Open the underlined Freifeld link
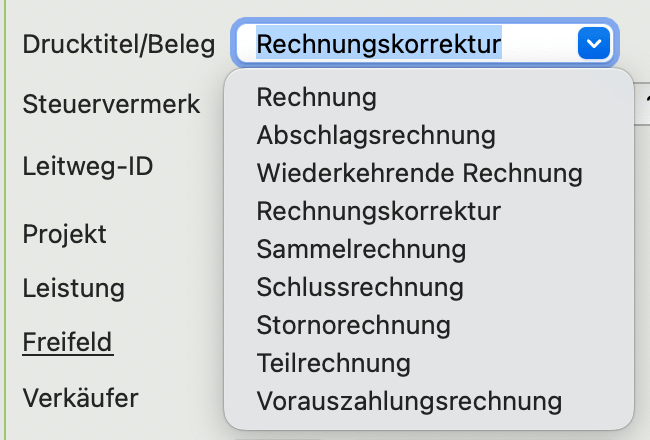The height and width of the screenshot is (440, 650). click(x=68, y=343)
